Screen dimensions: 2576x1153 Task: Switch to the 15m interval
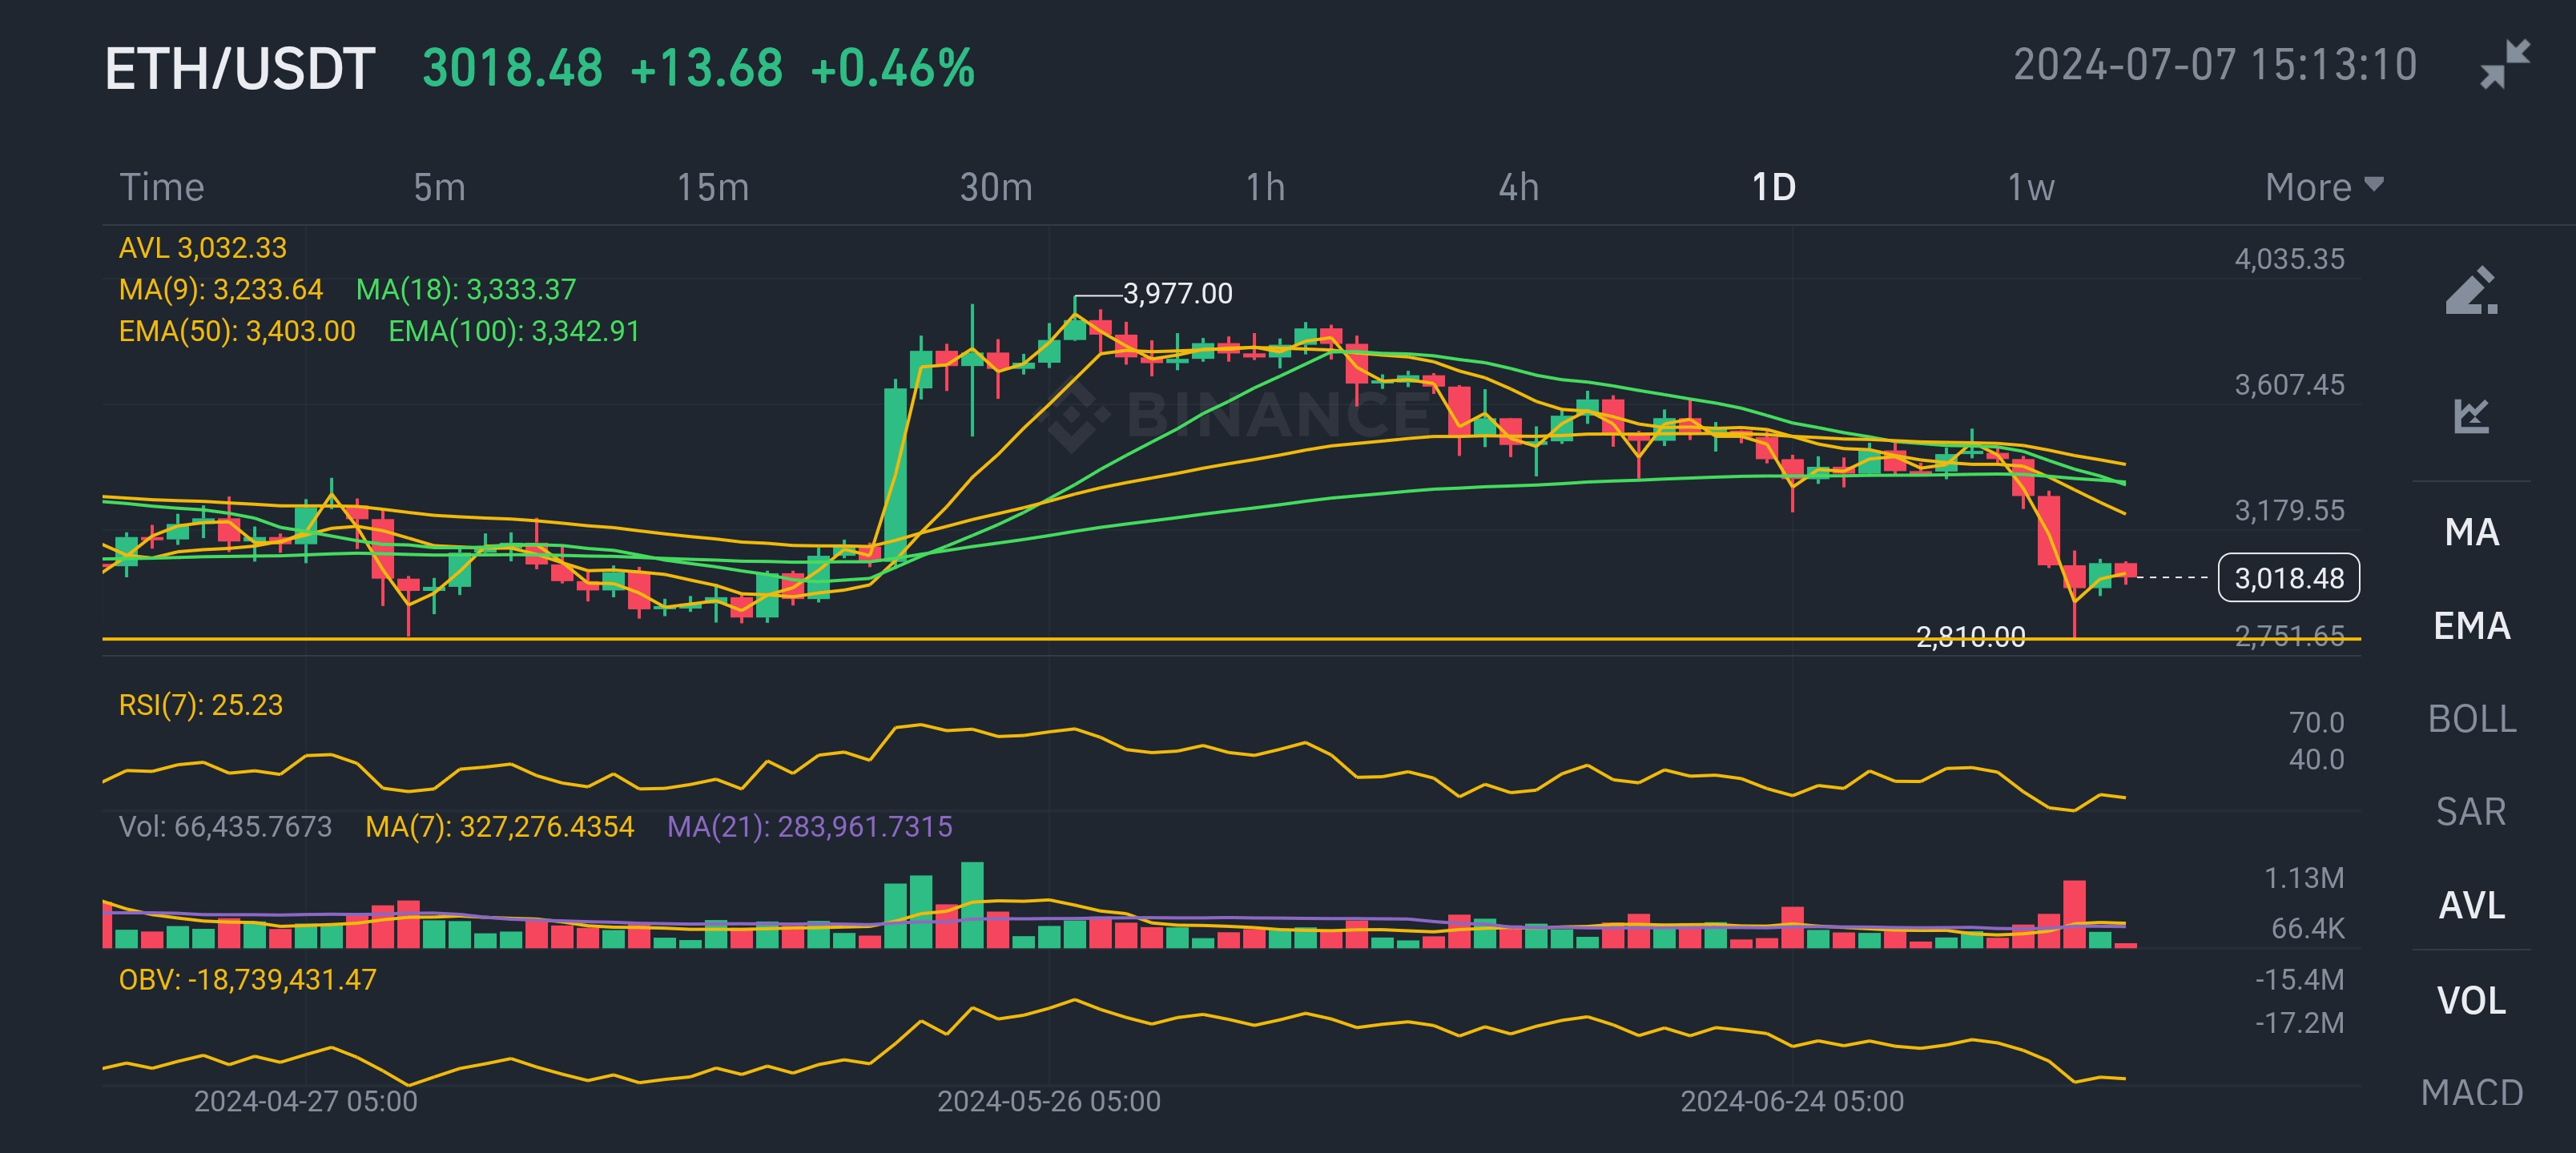[x=712, y=187]
